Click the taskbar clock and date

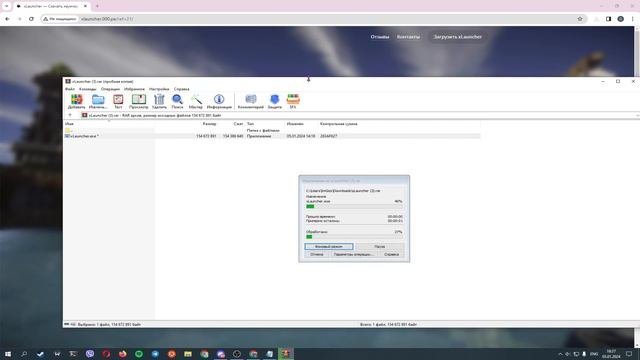coord(611,354)
